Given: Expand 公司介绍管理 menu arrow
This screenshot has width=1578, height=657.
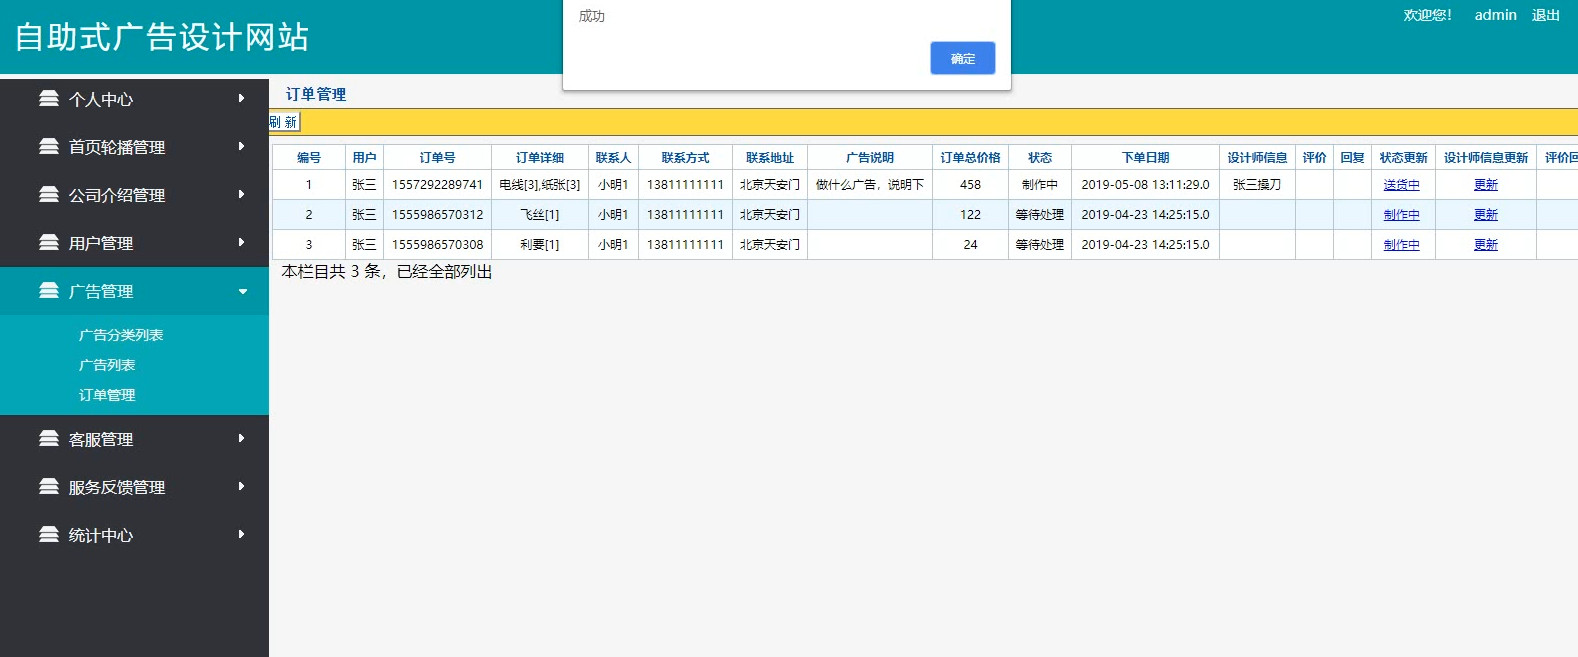Looking at the screenshot, I should (x=241, y=194).
